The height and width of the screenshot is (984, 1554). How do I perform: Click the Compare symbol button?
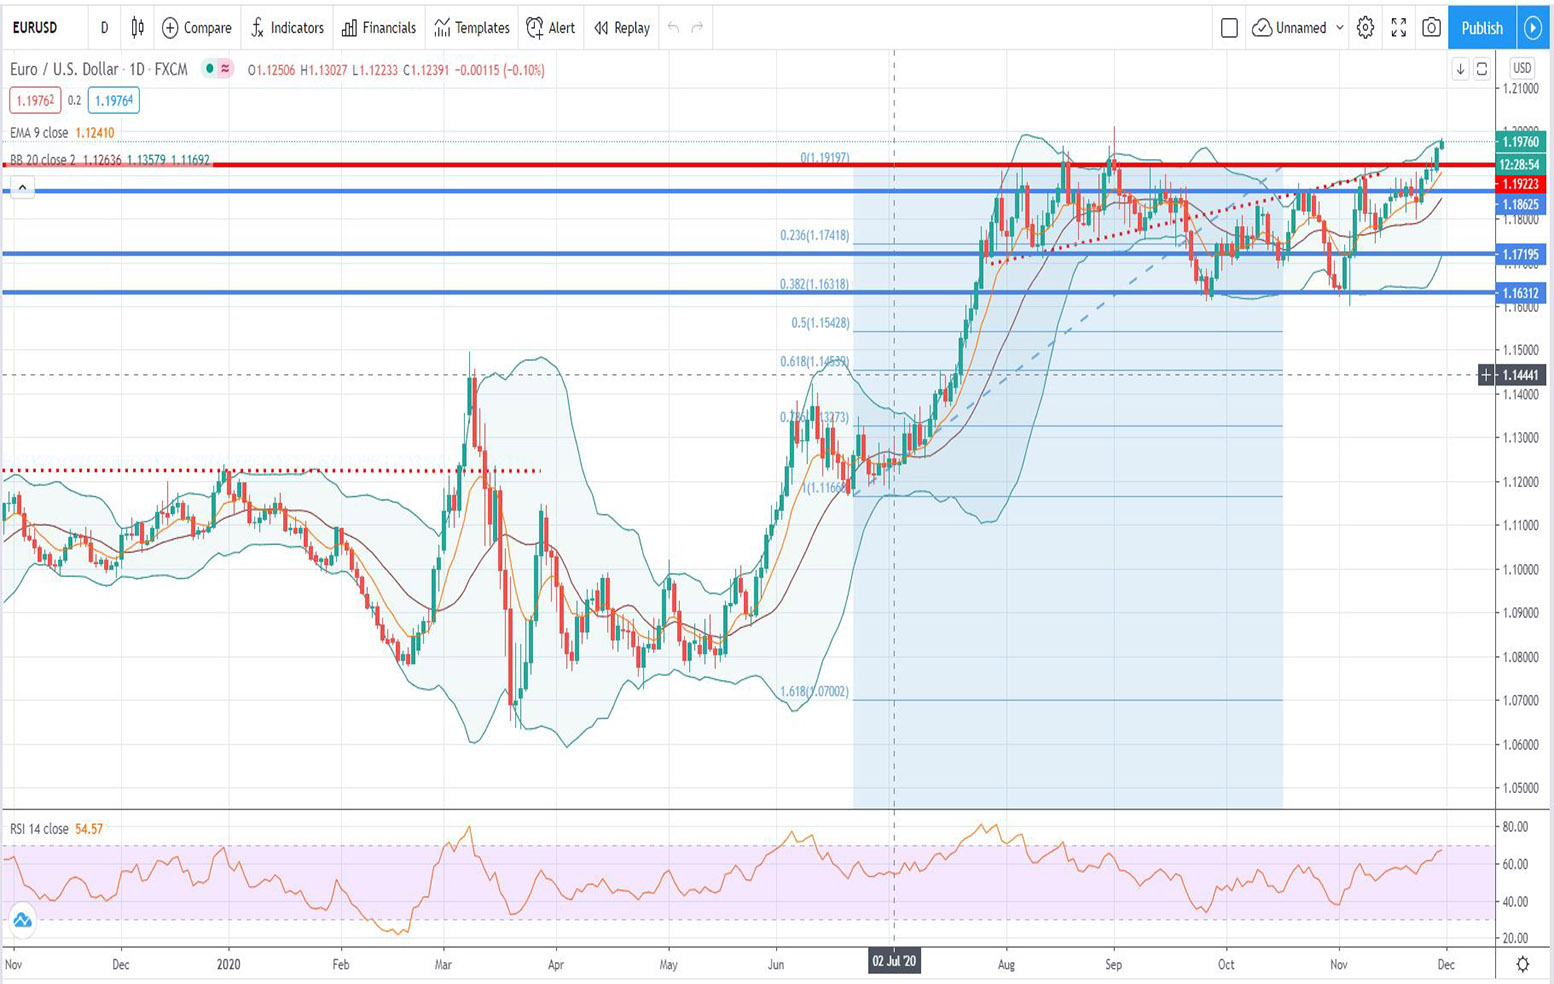tap(196, 28)
